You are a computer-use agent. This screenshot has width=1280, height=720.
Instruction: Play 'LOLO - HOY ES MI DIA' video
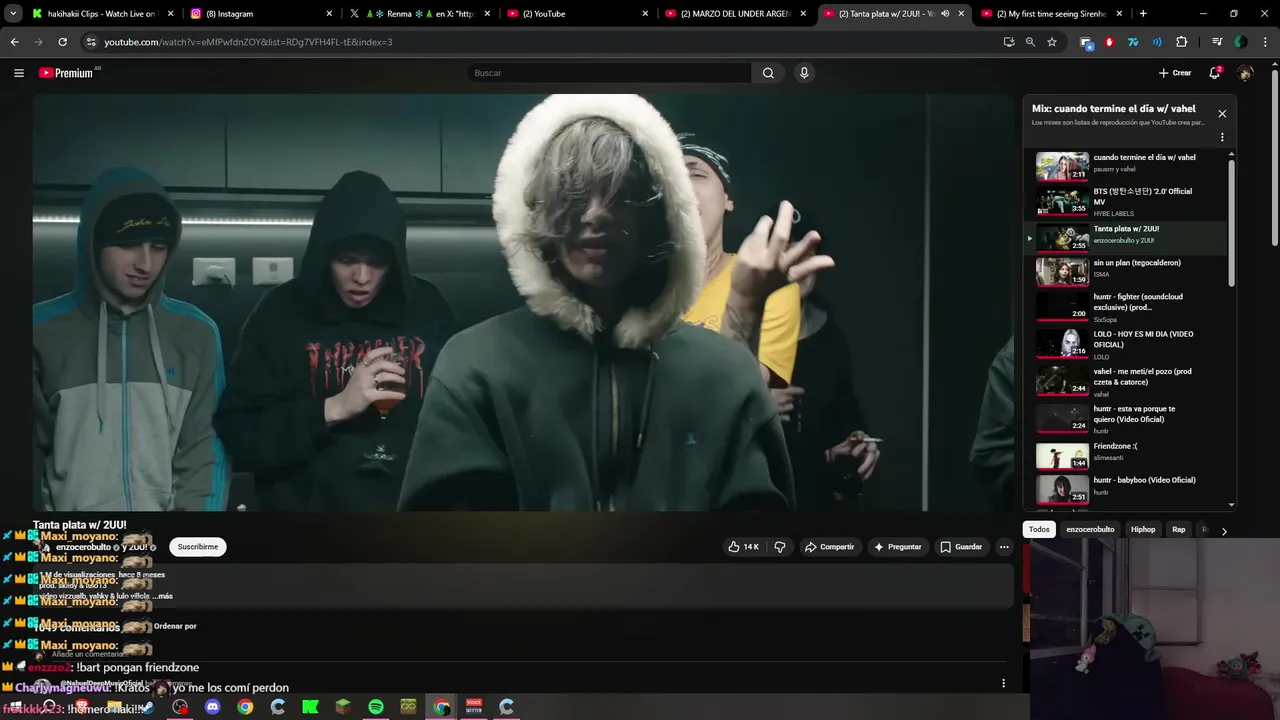[x=1130, y=344]
